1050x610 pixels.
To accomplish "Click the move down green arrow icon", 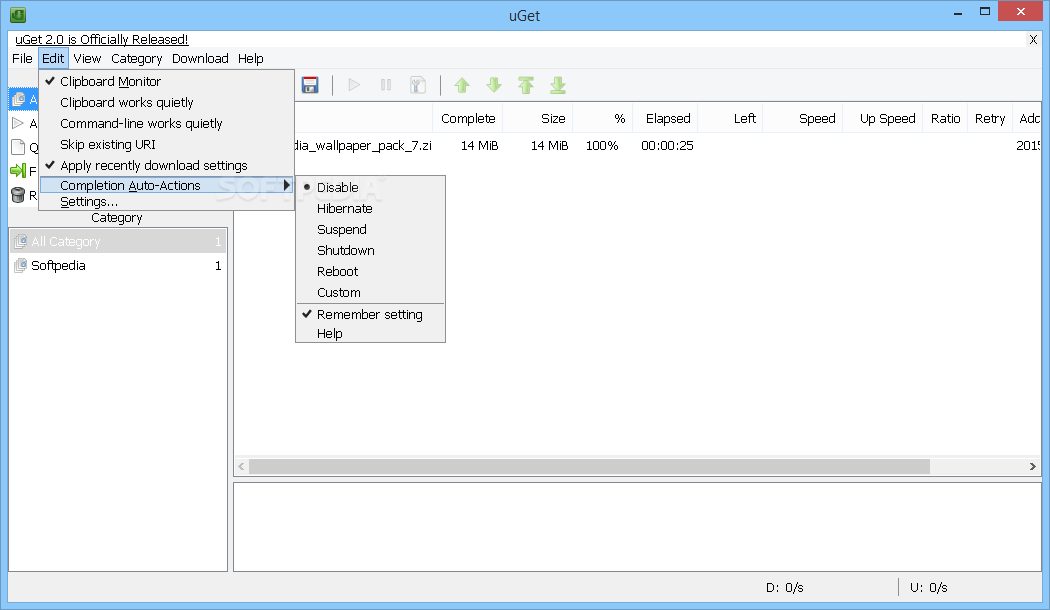I will [x=494, y=85].
